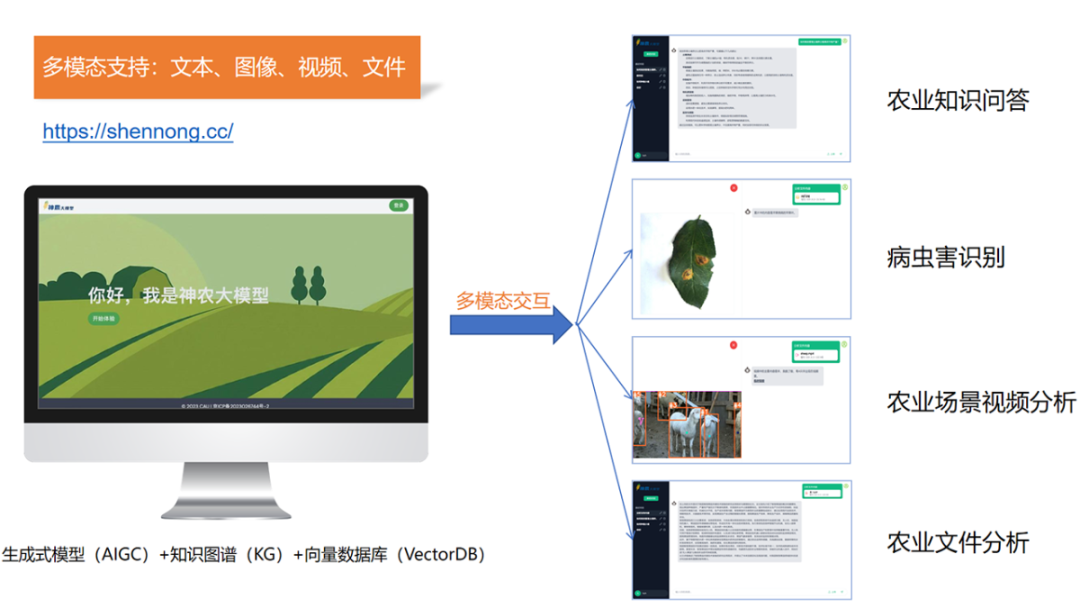This screenshot has height=608, width=1080.
Task: Select the 农业场景视频分析 label
Action: [x=980, y=402]
